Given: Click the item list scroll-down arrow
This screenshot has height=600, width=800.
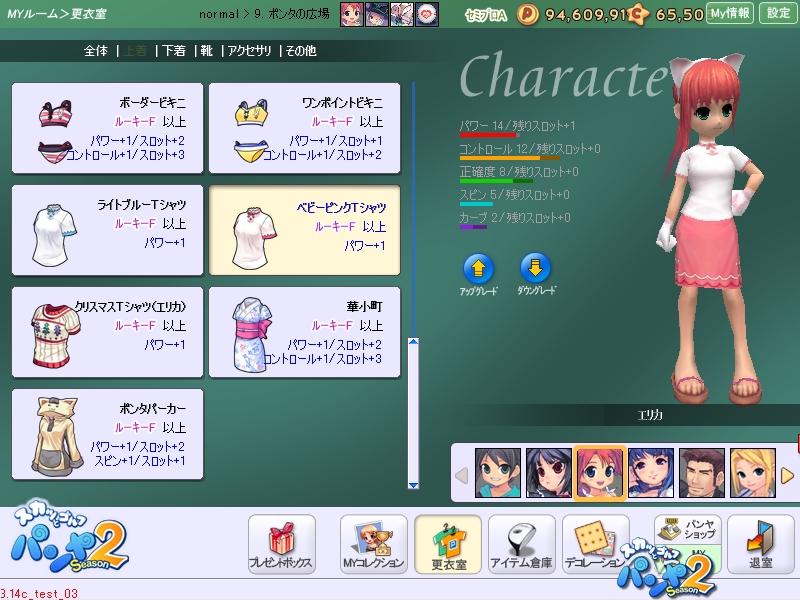Looking at the screenshot, I should (x=414, y=485).
